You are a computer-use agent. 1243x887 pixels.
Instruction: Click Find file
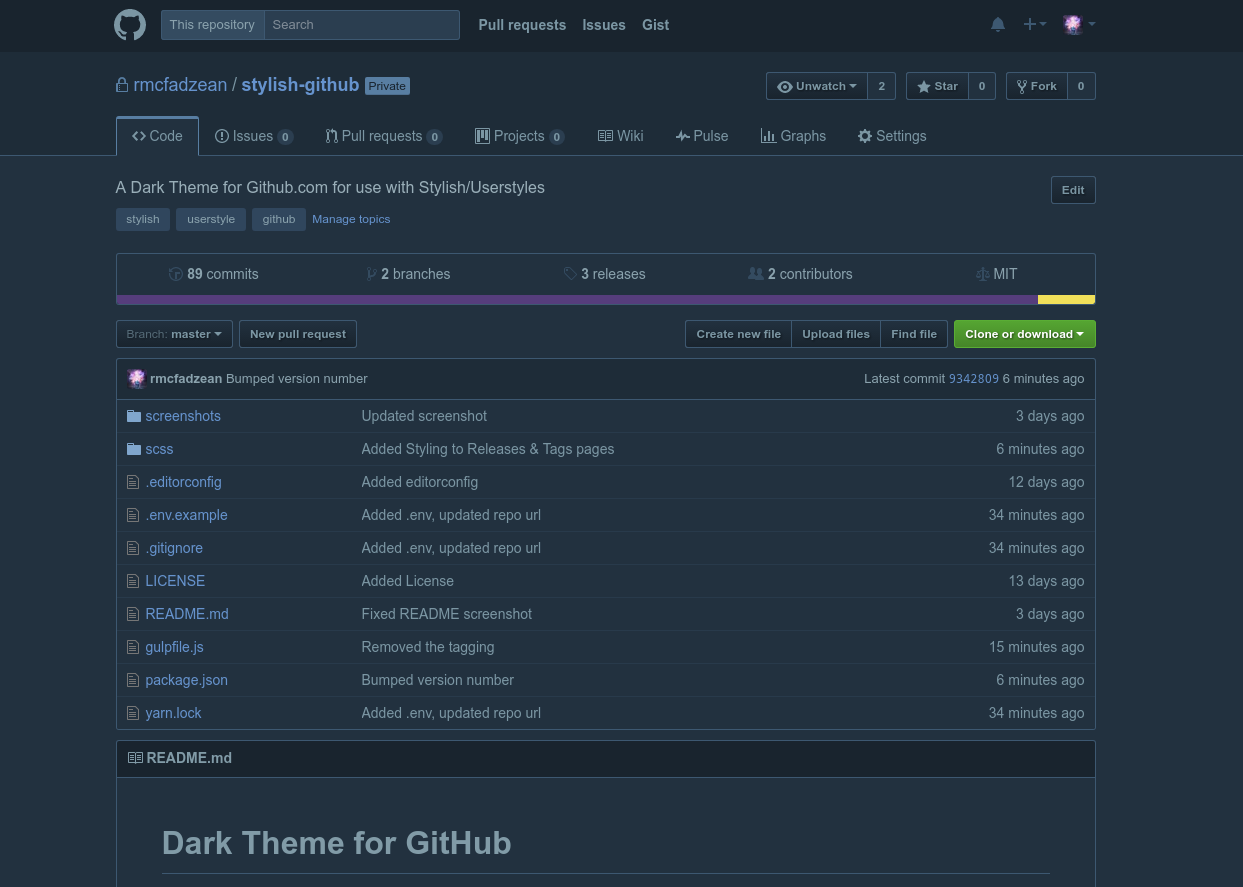point(914,334)
